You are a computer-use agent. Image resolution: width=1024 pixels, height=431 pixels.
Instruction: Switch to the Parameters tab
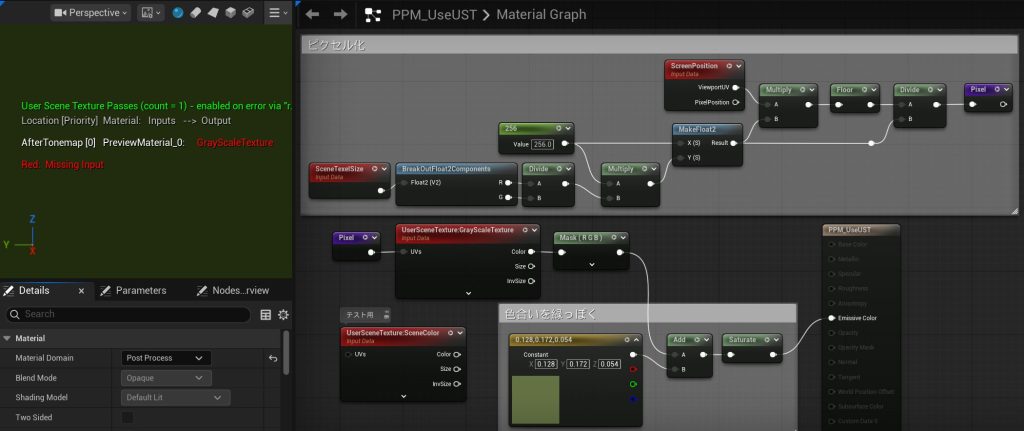pos(141,290)
